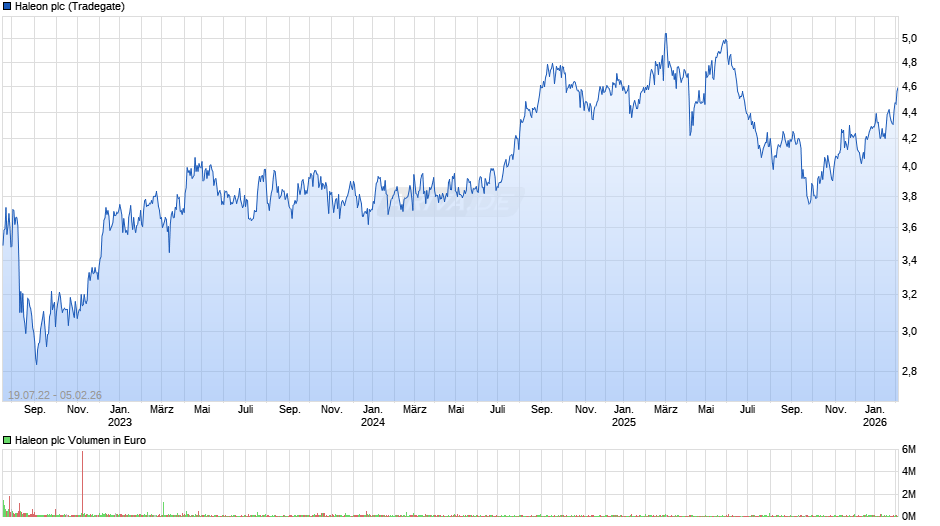Screen dimensions: 940x526
Task: Click the 3,6 price axis label
Action: (909, 227)
